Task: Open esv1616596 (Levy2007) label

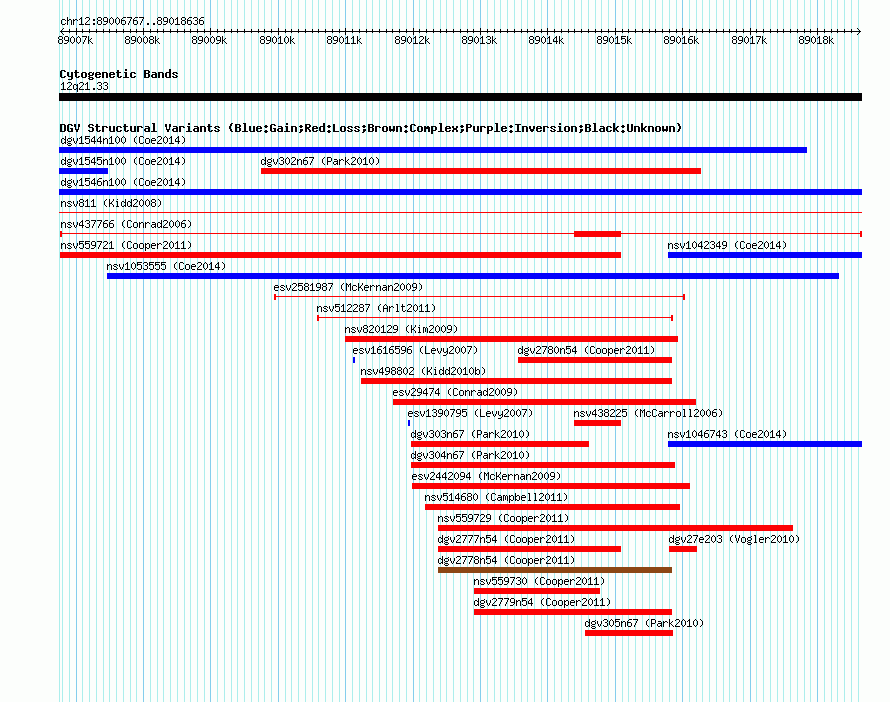Action: (415, 350)
